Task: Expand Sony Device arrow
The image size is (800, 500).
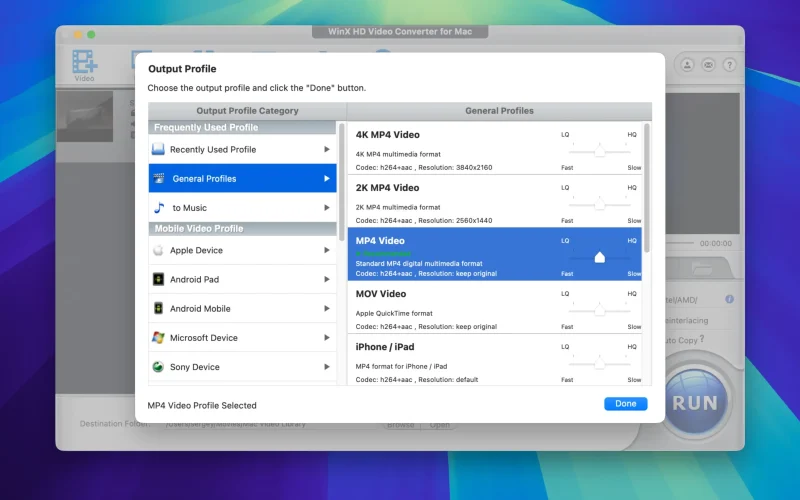Action: 327,366
